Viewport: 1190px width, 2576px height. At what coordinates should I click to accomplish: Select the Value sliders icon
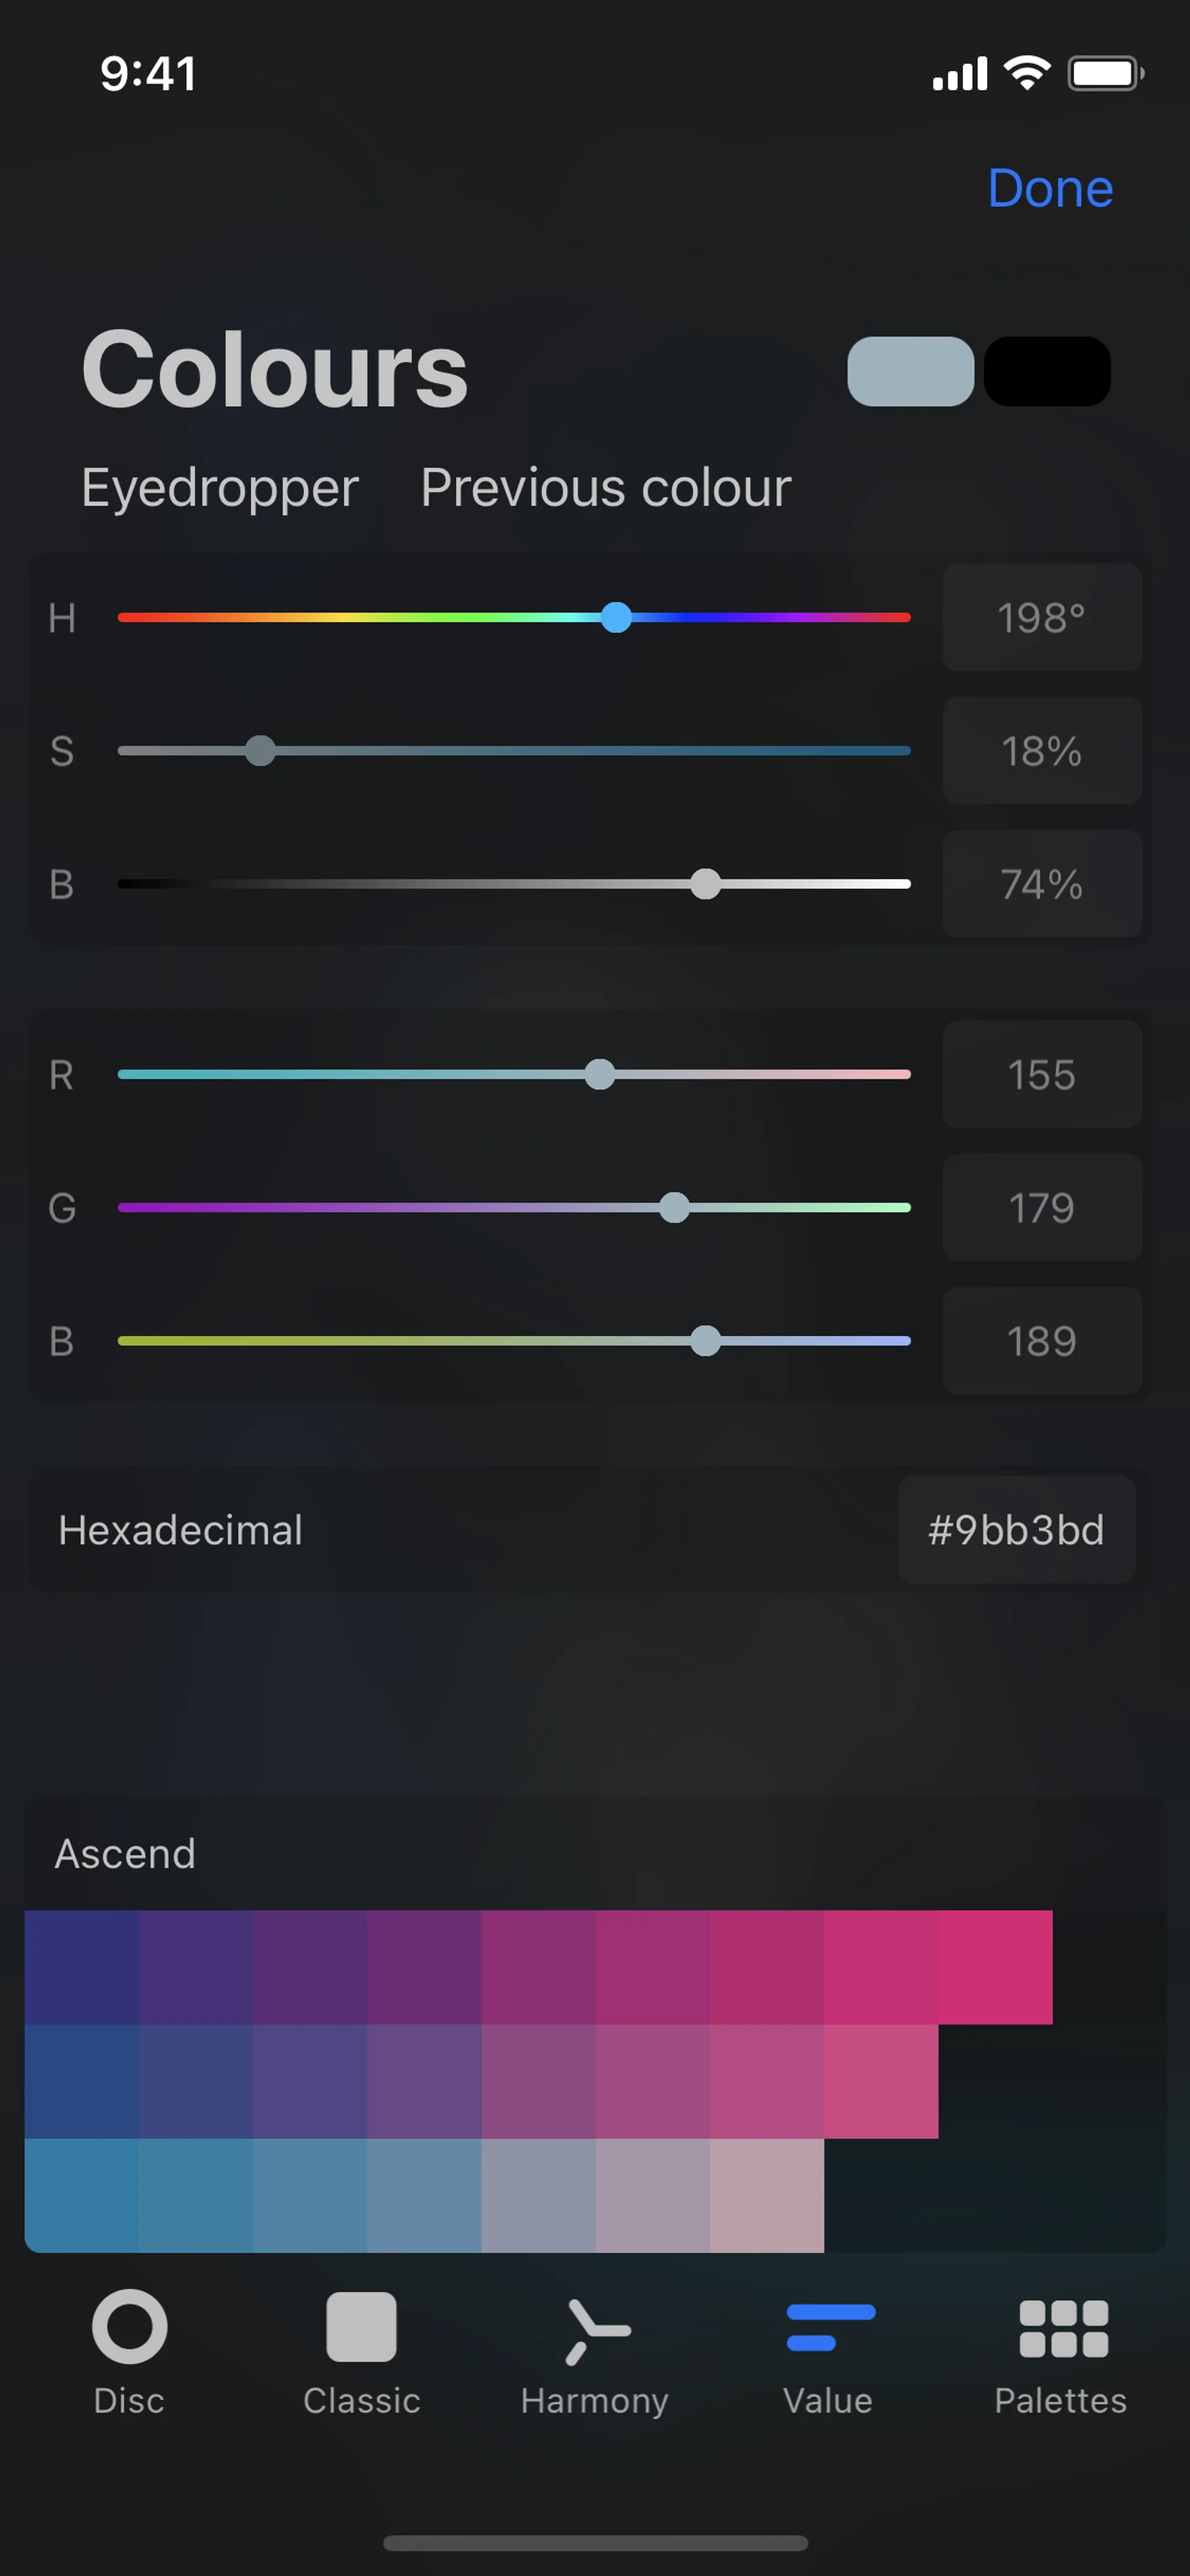830,2326
